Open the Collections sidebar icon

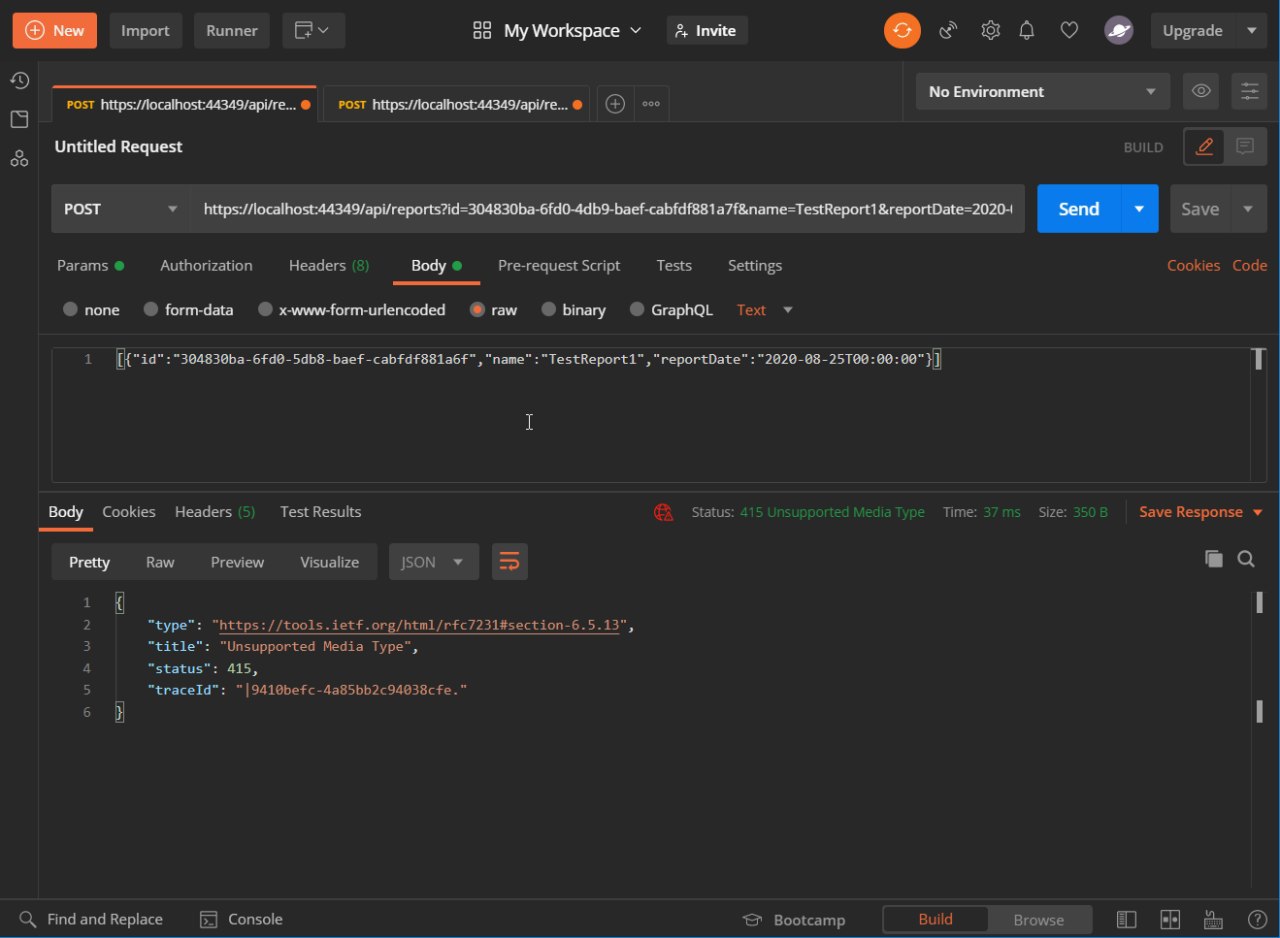point(19,120)
